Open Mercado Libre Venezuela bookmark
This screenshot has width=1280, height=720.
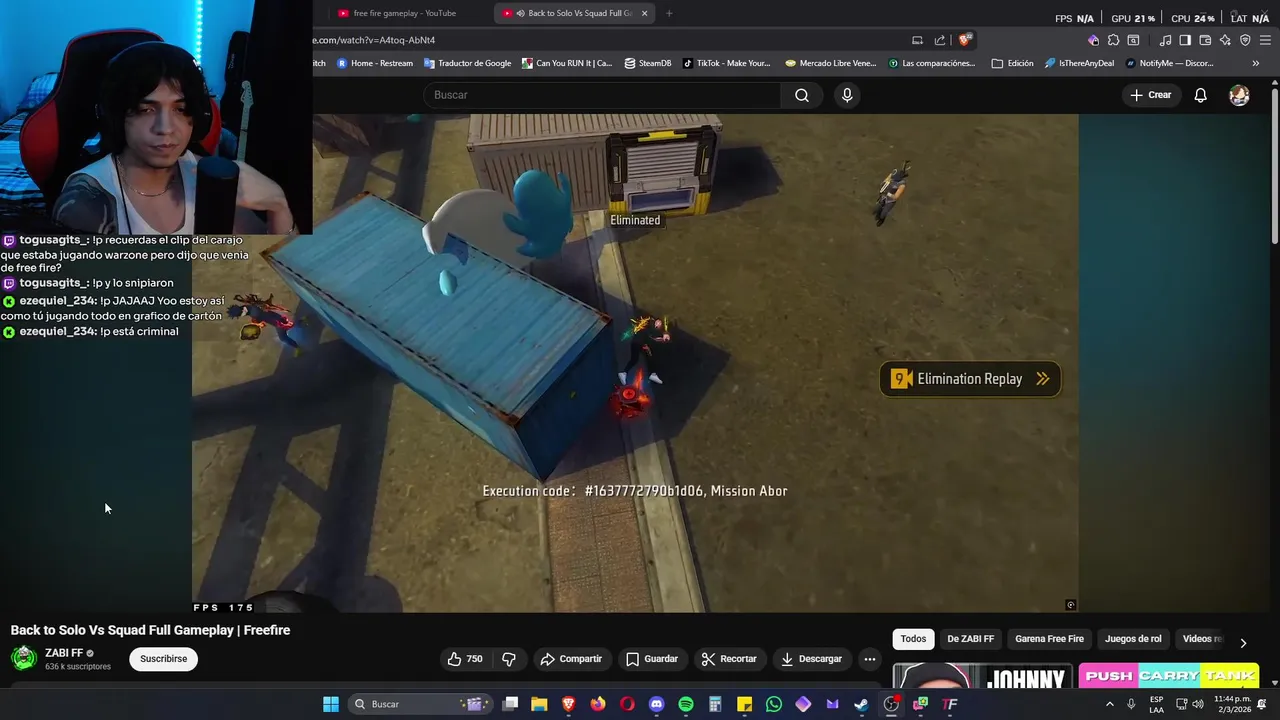pyautogui.click(x=831, y=63)
